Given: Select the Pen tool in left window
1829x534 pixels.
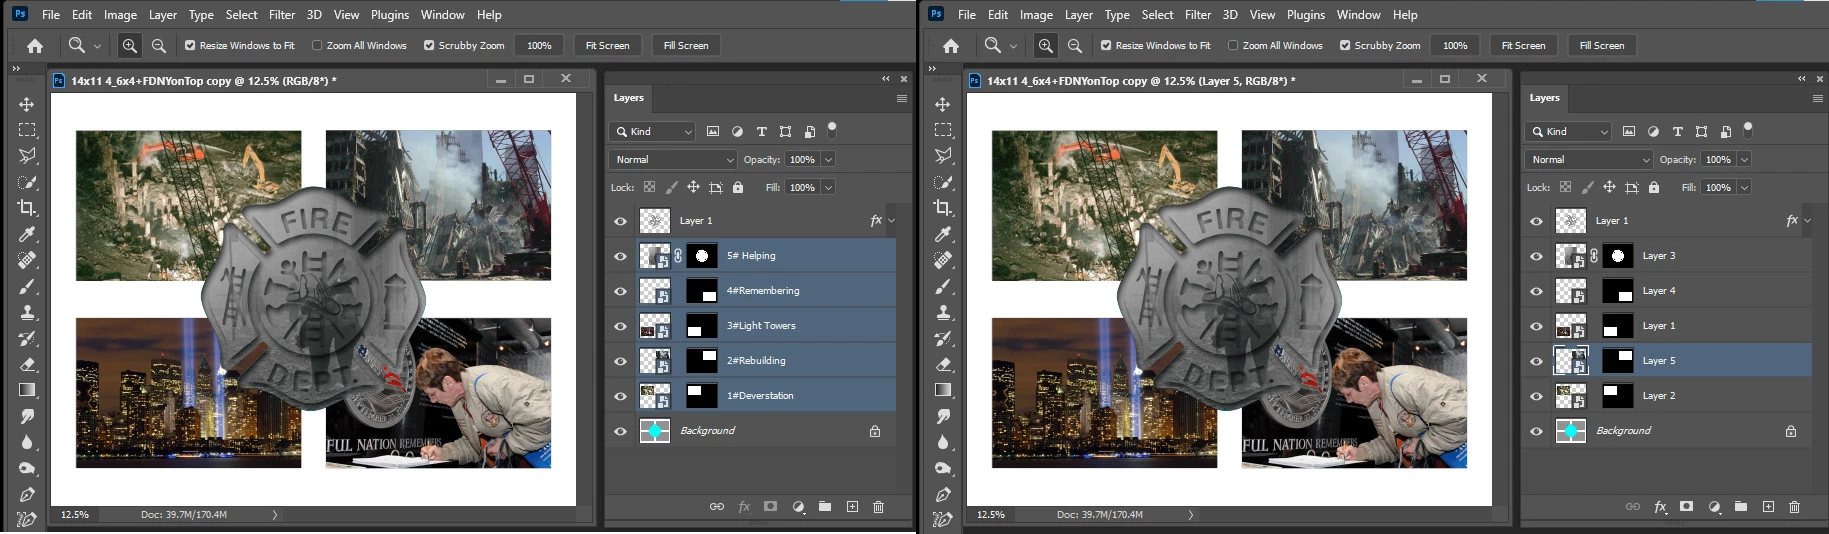Looking at the screenshot, I should pyautogui.click(x=27, y=494).
